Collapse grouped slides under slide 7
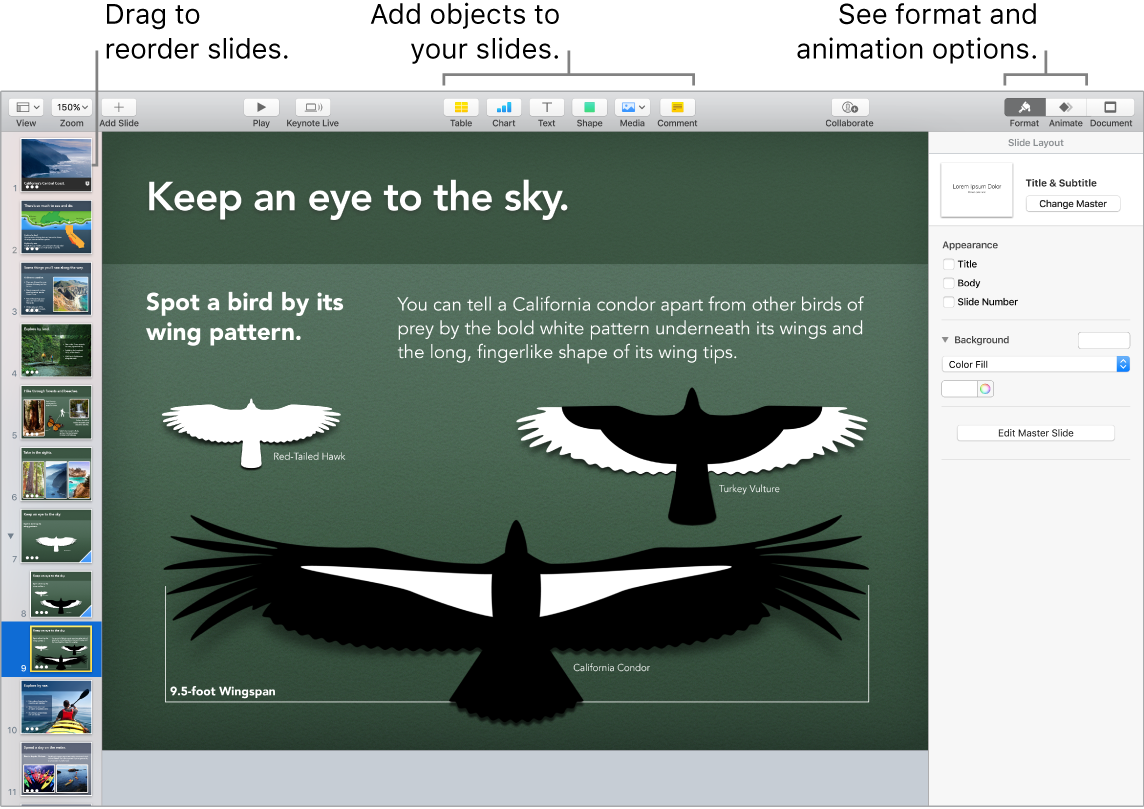Screen dimensions: 1144x809 click(x=10, y=535)
